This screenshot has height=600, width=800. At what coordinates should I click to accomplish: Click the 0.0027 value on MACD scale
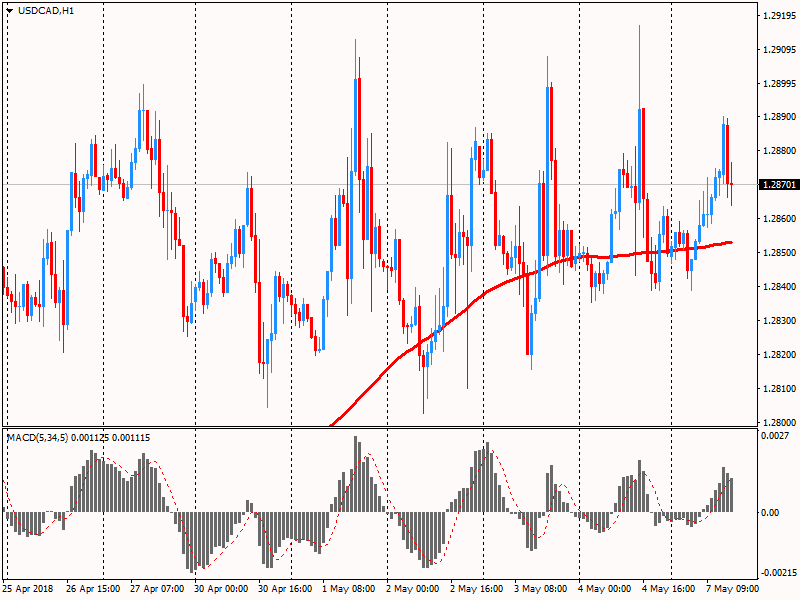(774, 437)
